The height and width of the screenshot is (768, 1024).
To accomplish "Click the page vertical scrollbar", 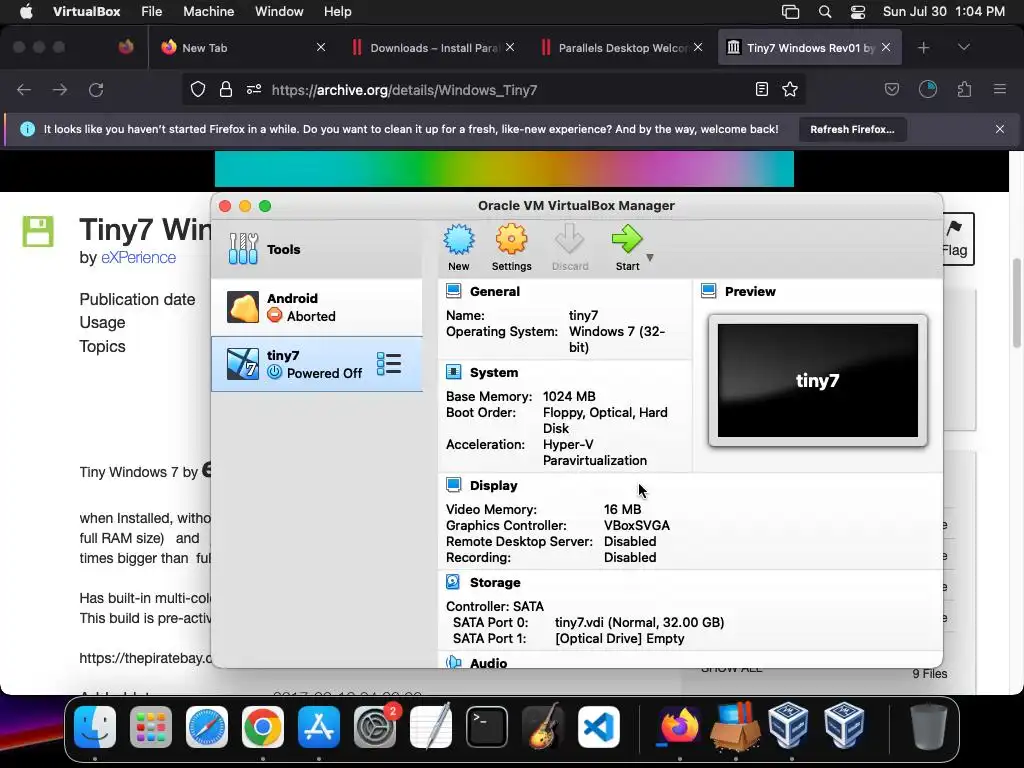I will click(1017, 304).
